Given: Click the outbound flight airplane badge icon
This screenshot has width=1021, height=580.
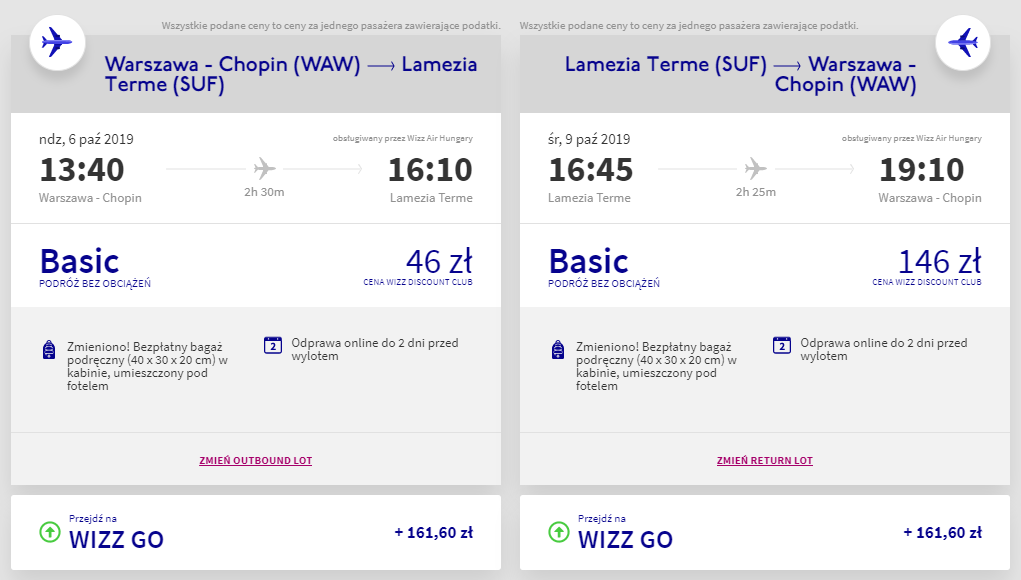Looking at the screenshot, I should [56, 43].
